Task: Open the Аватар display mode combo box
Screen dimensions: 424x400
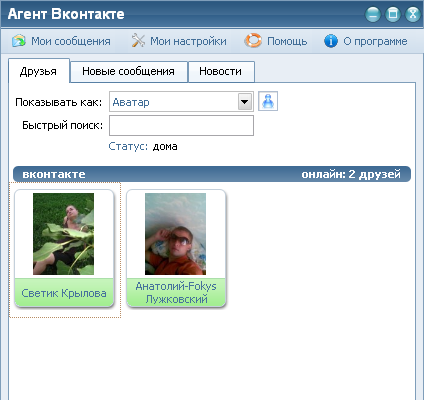Action: 181,102
